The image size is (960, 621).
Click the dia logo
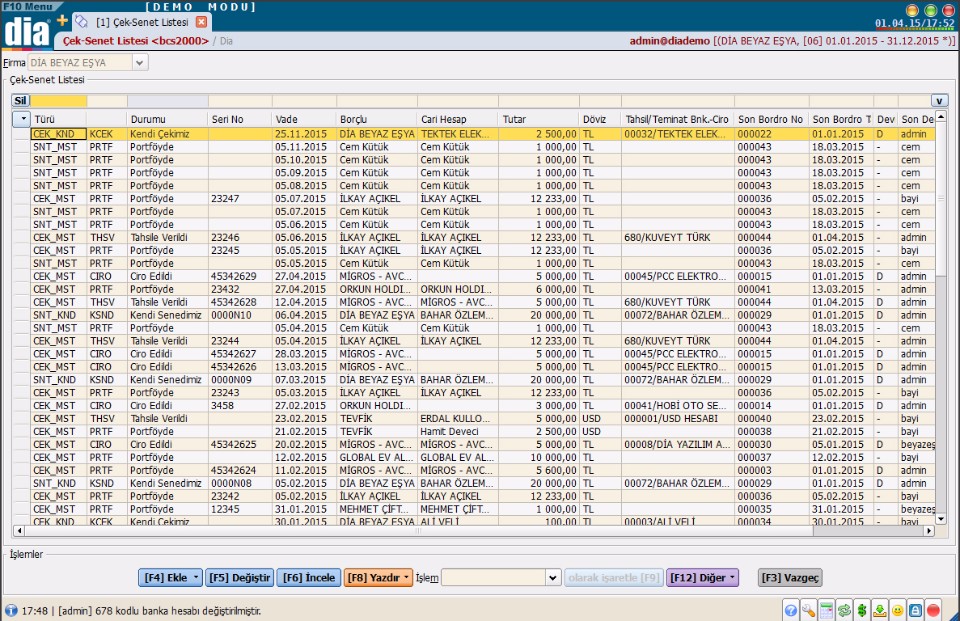pyautogui.click(x=26, y=31)
